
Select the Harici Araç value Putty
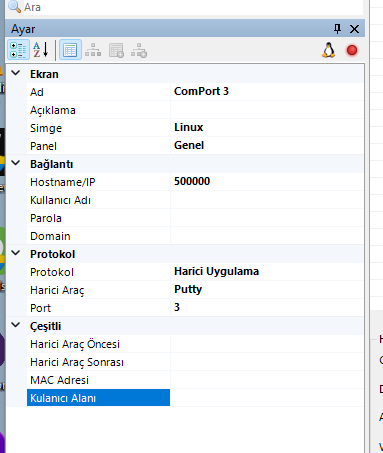(188, 289)
